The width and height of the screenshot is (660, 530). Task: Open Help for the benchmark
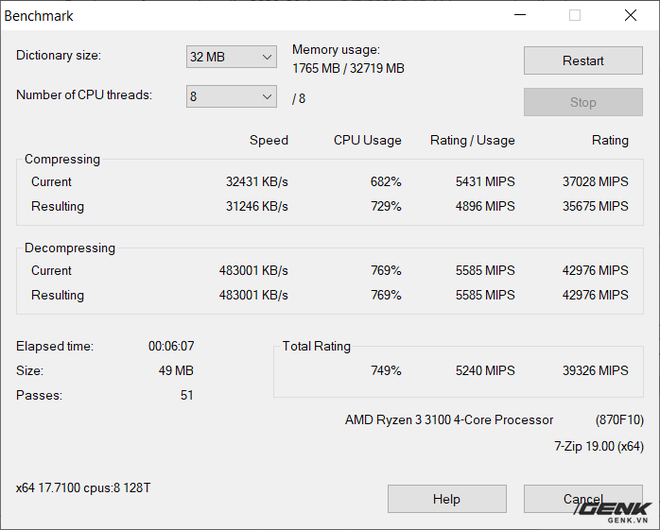[x=446, y=499]
